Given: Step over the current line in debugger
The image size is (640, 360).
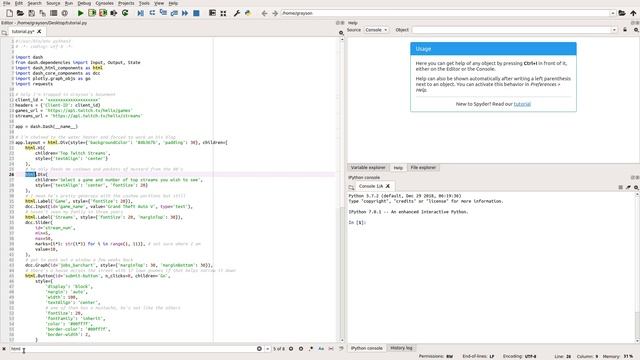Looking at the screenshot, I should click(x=152, y=13).
